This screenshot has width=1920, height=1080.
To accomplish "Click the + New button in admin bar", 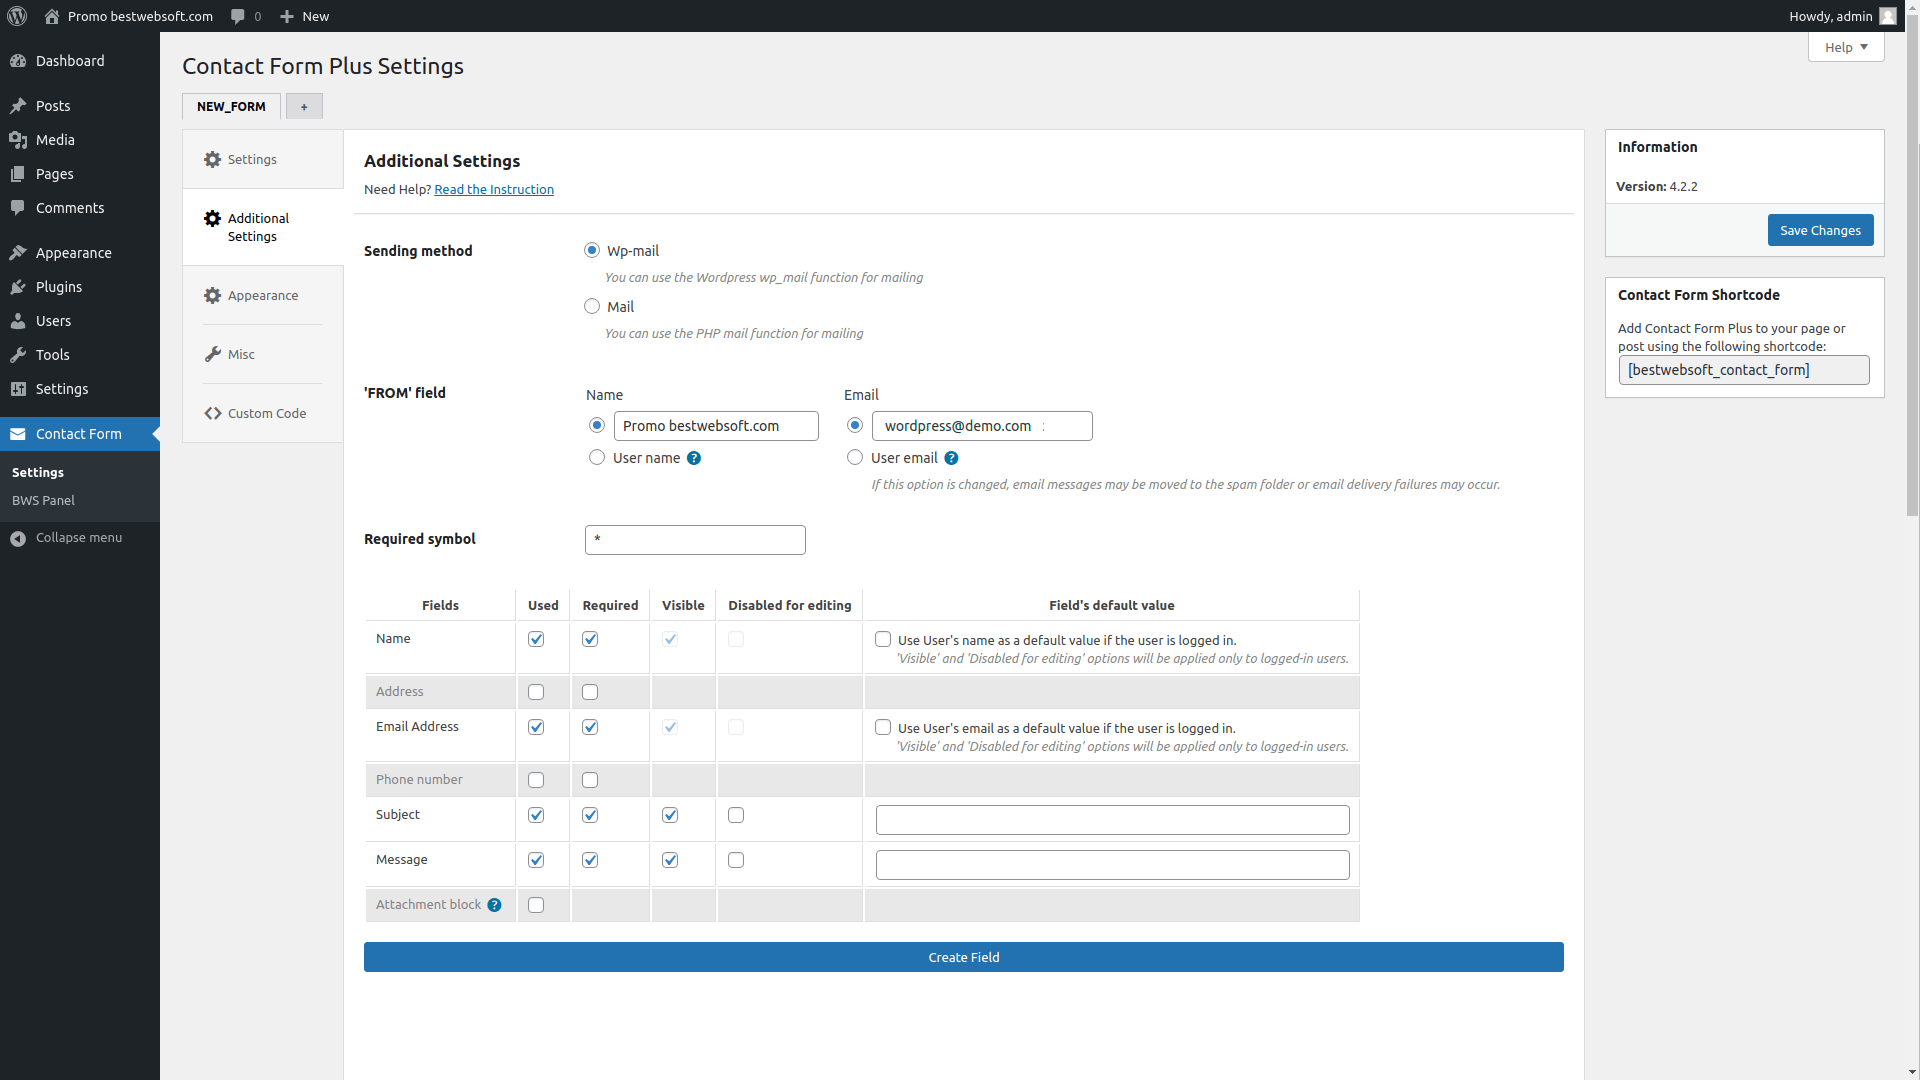I will [304, 16].
